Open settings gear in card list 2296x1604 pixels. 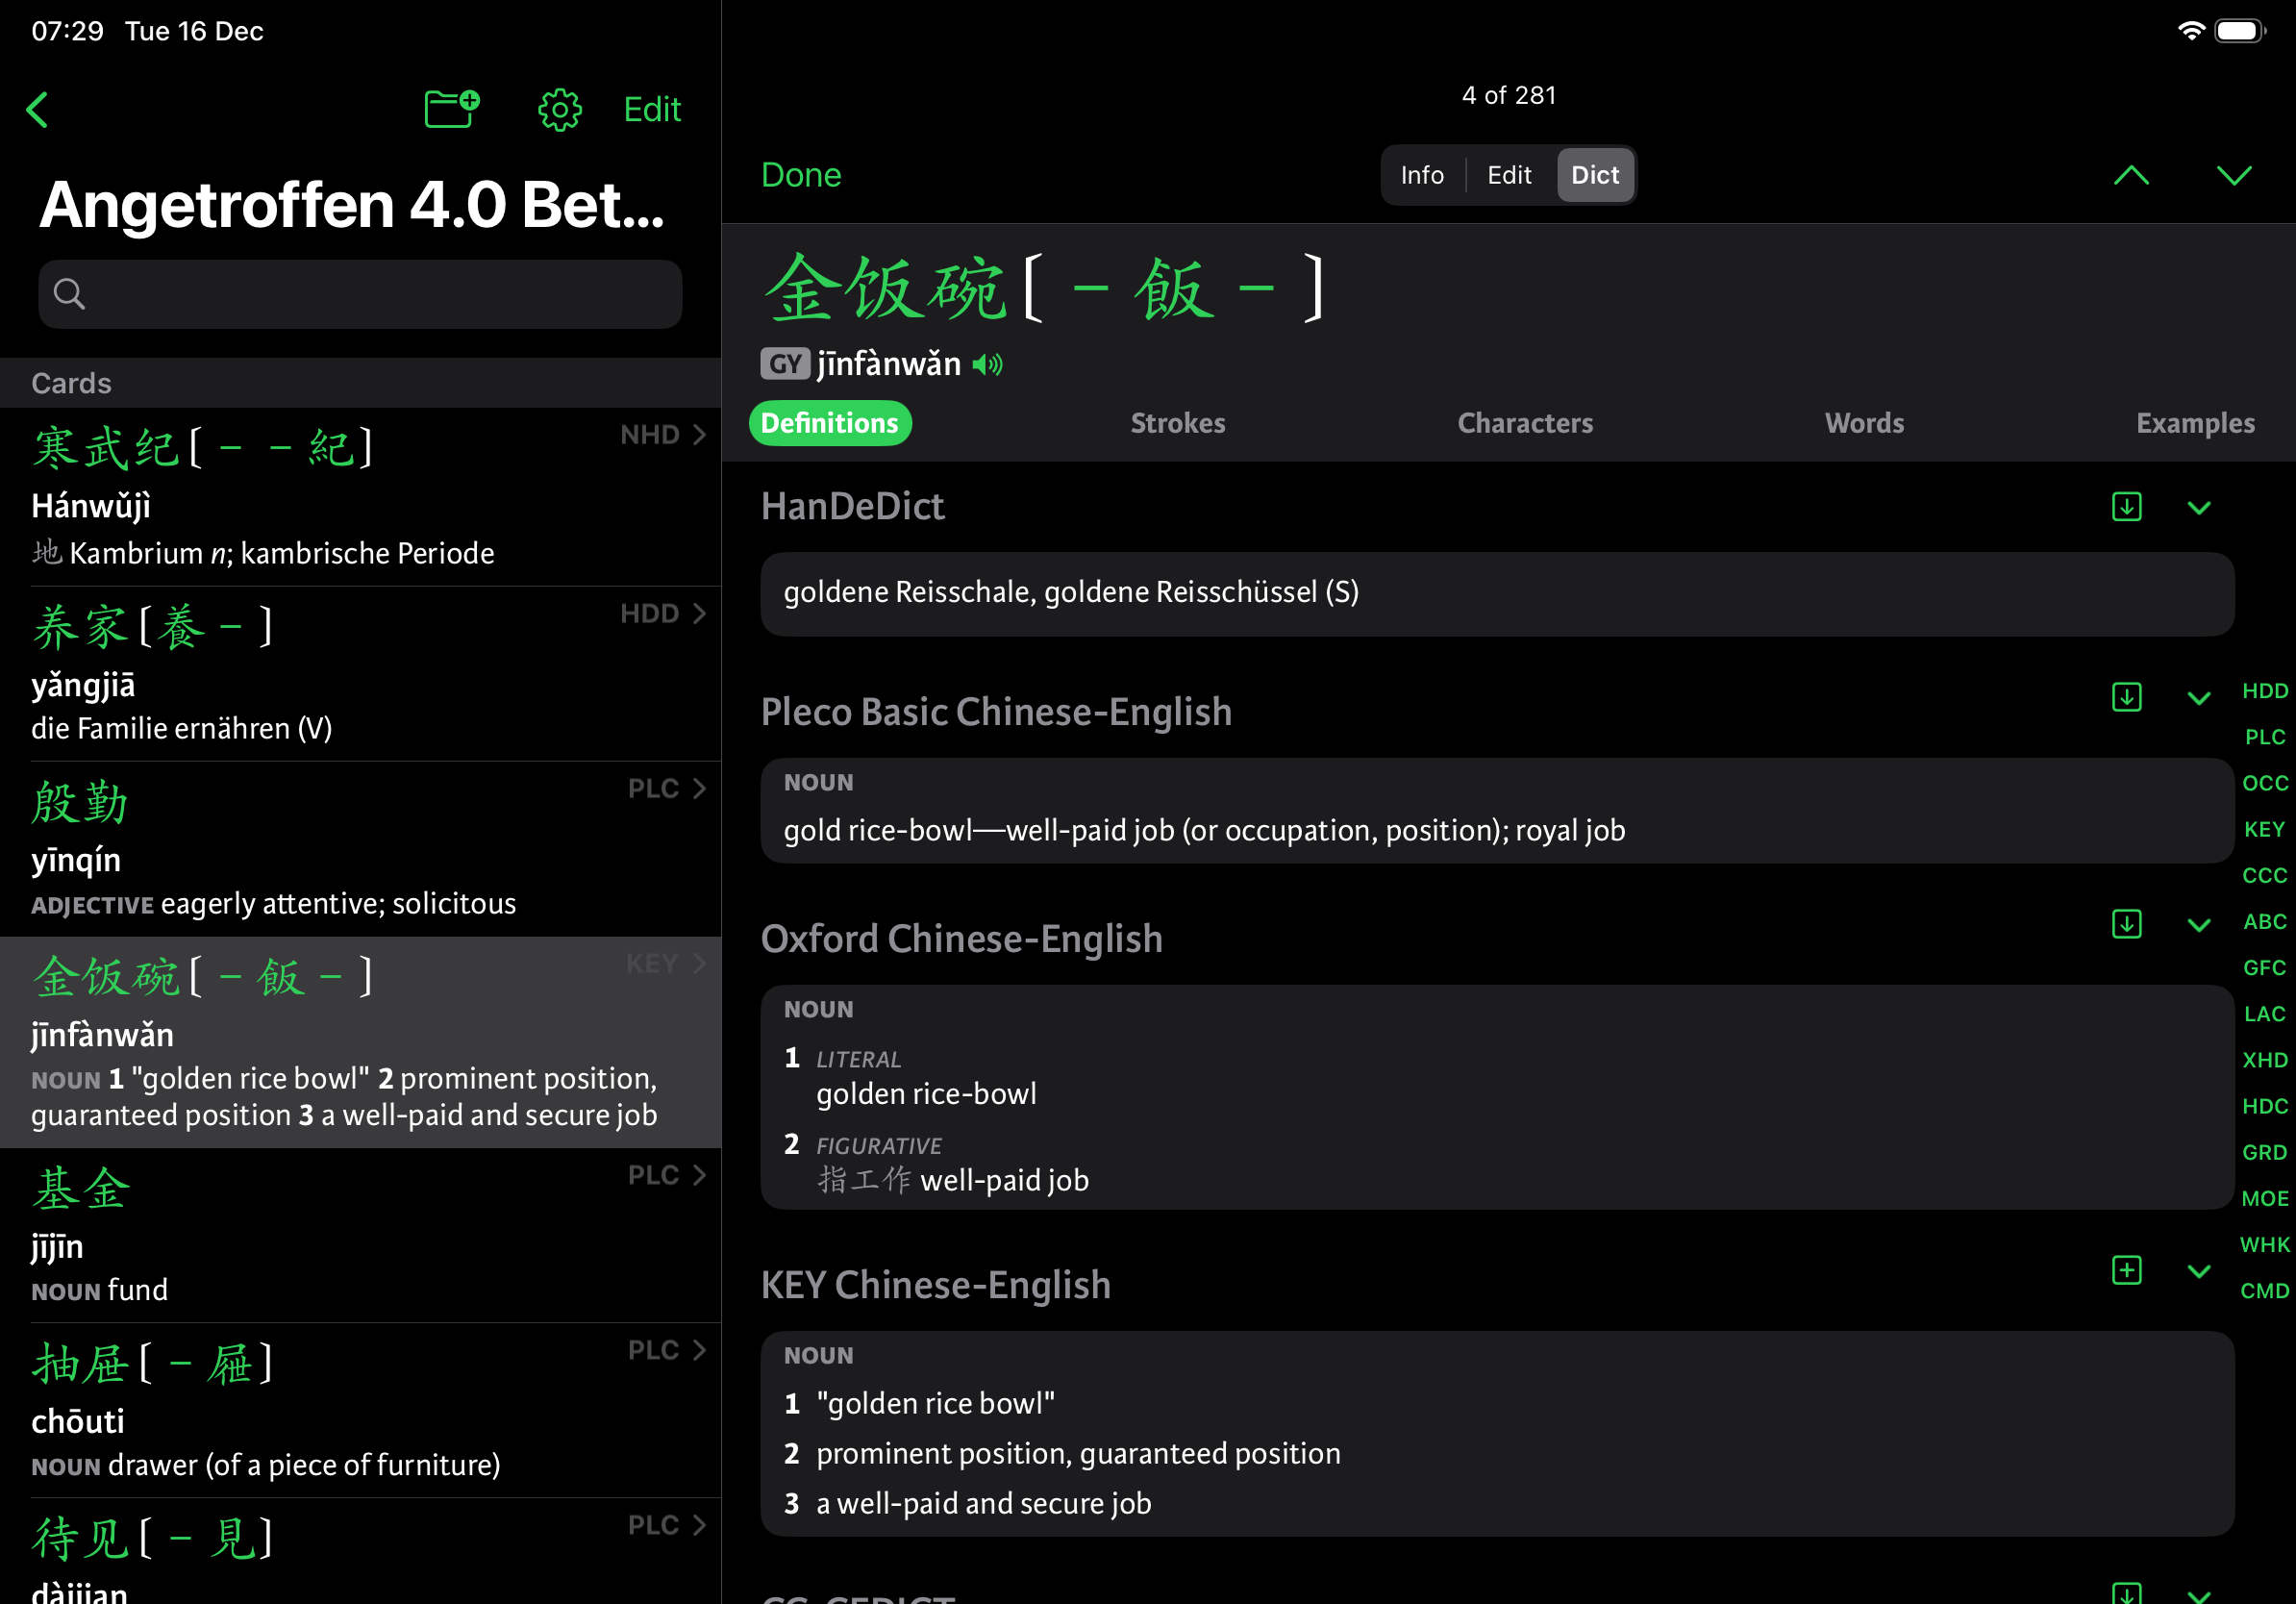click(559, 109)
